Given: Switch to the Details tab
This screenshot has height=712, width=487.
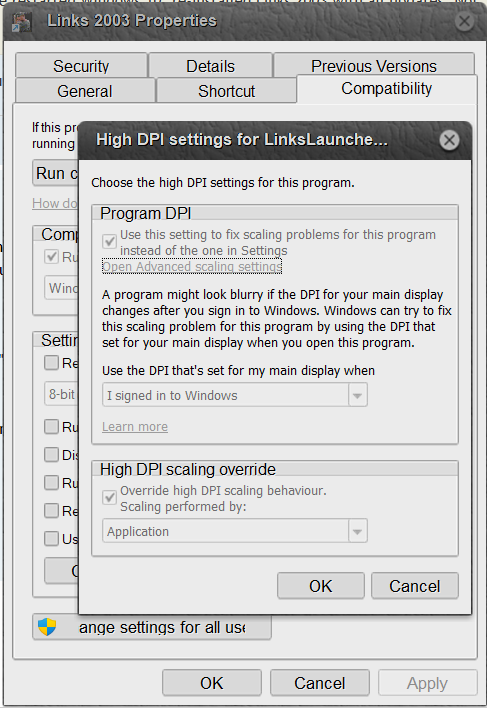Looking at the screenshot, I should point(210,66).
